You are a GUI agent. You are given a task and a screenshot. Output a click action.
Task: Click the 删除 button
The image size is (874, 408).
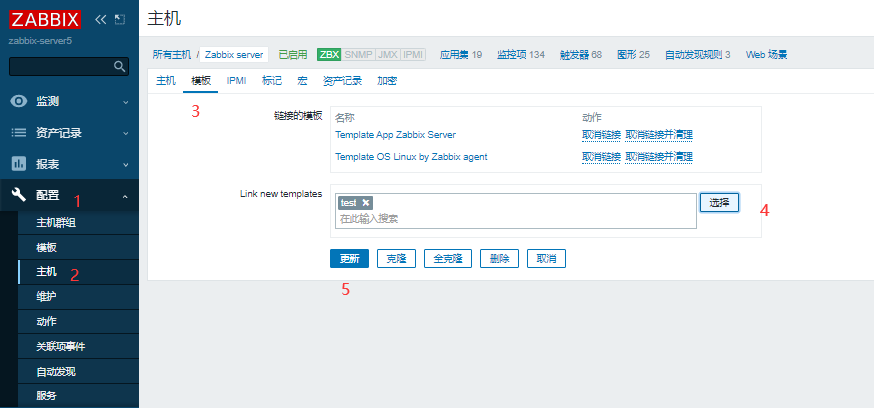click(499, 259)
